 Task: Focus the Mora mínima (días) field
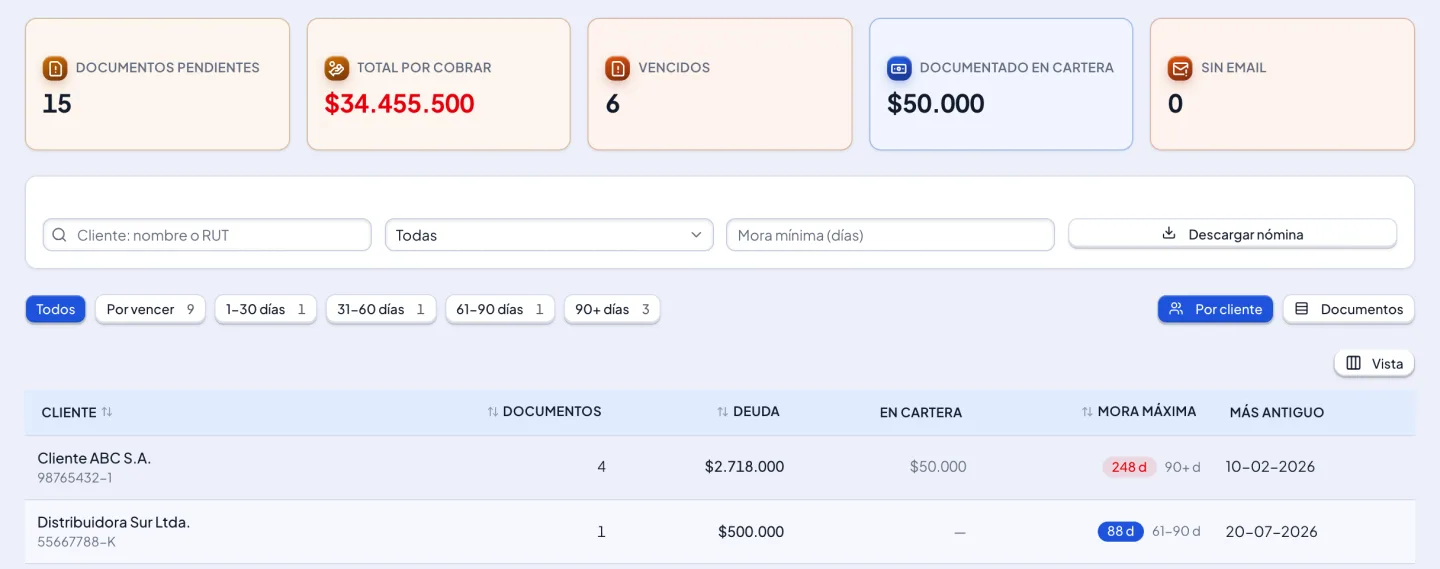890,235
